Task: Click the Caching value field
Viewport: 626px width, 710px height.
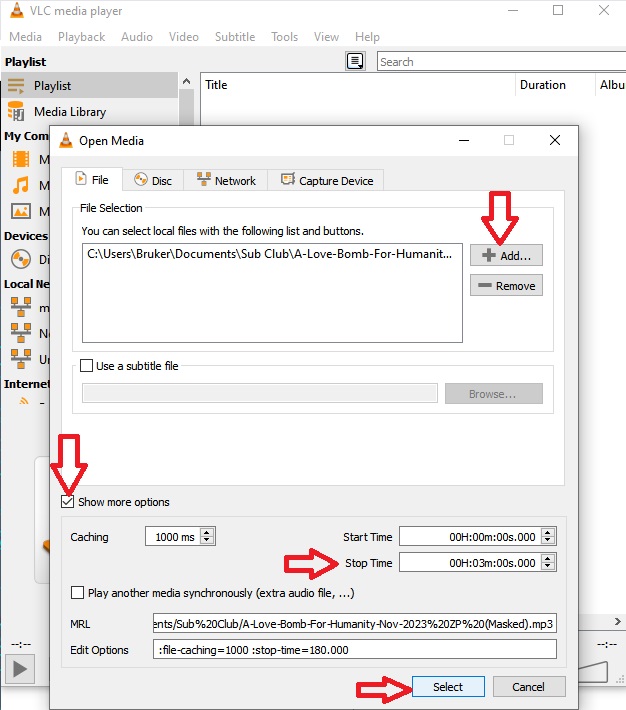Action: [173, 536]
